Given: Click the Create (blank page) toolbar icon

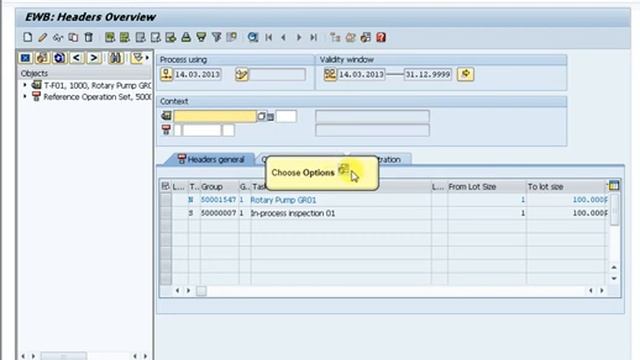Looking at the screenshot, I should pyautogui.click(x=27, y=38).
